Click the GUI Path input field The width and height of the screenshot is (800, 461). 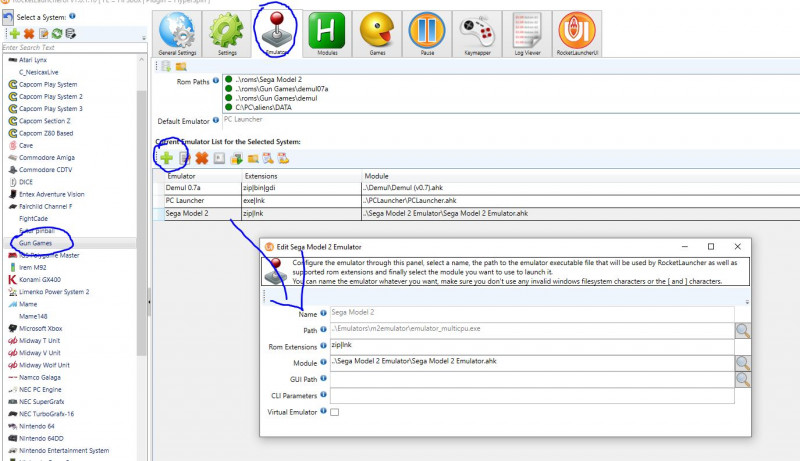pyautogui.click(x=532, y=379)
